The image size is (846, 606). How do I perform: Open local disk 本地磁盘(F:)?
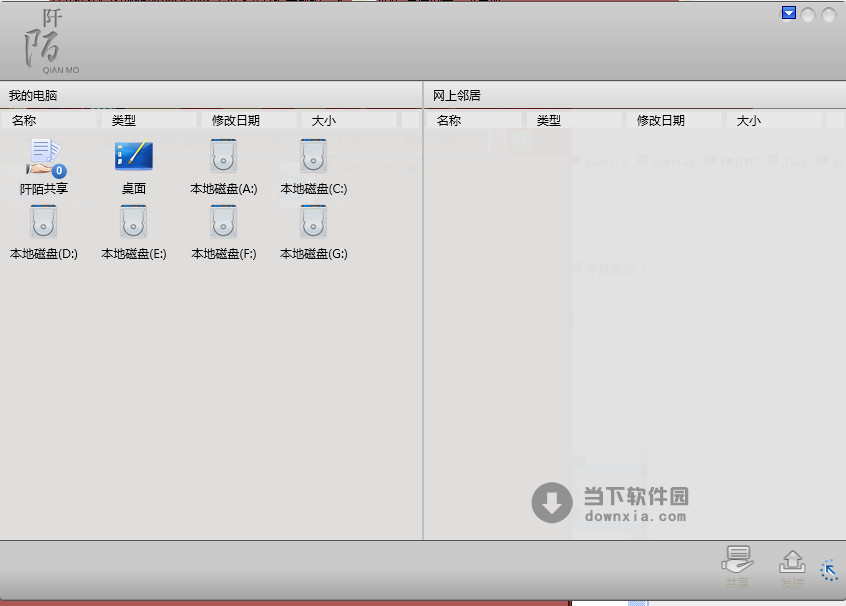(224, 223)
